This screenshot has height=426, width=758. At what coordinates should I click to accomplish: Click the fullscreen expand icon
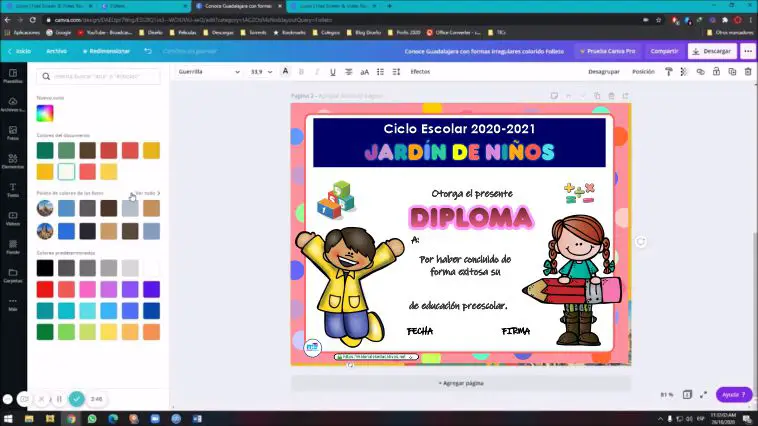click(704, 394)
